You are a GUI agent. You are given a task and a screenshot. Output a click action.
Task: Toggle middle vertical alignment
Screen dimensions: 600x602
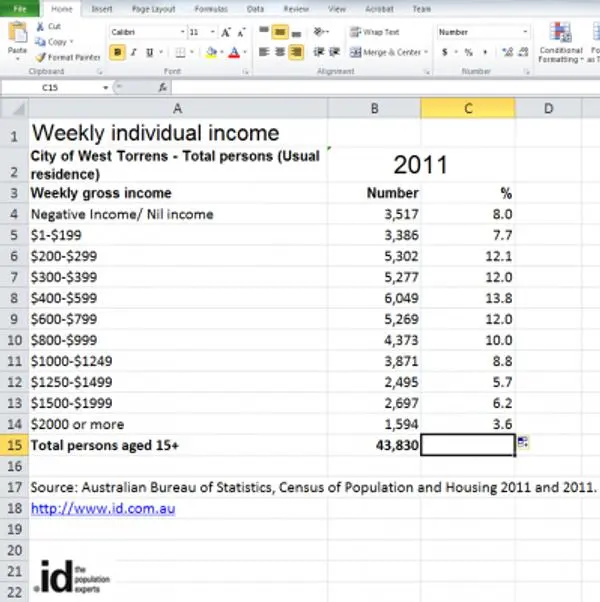click(x=280, y=32)
